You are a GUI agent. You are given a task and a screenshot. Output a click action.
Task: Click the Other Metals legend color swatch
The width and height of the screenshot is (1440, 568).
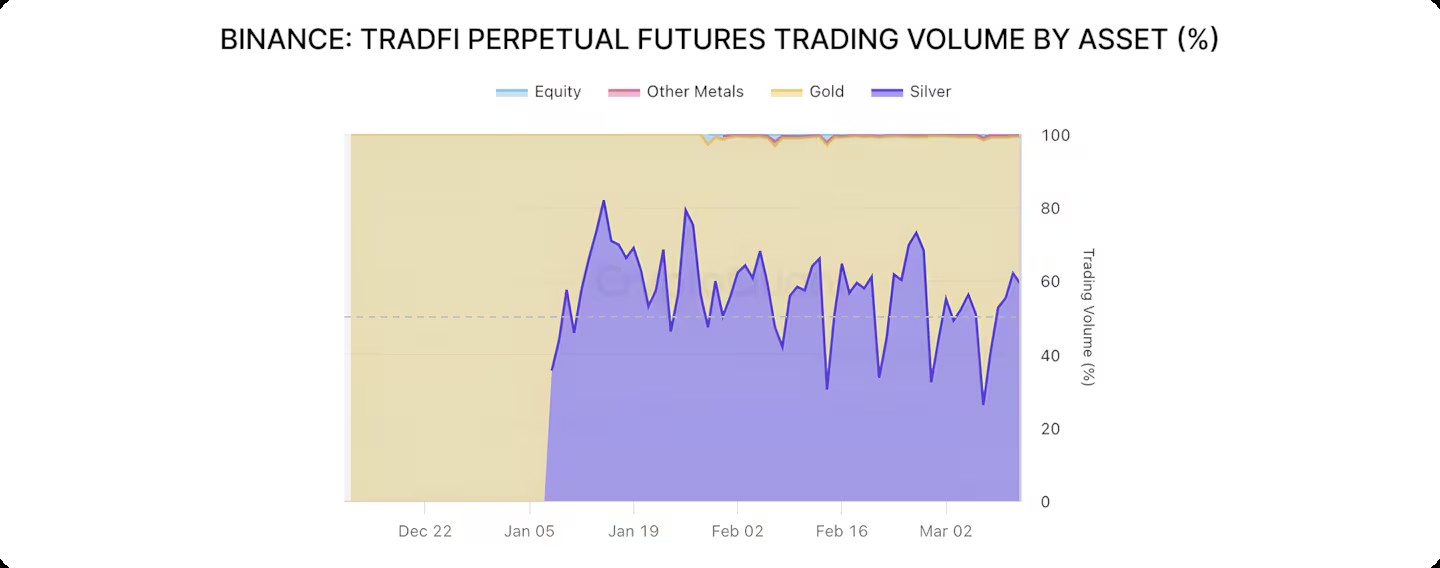623,93
